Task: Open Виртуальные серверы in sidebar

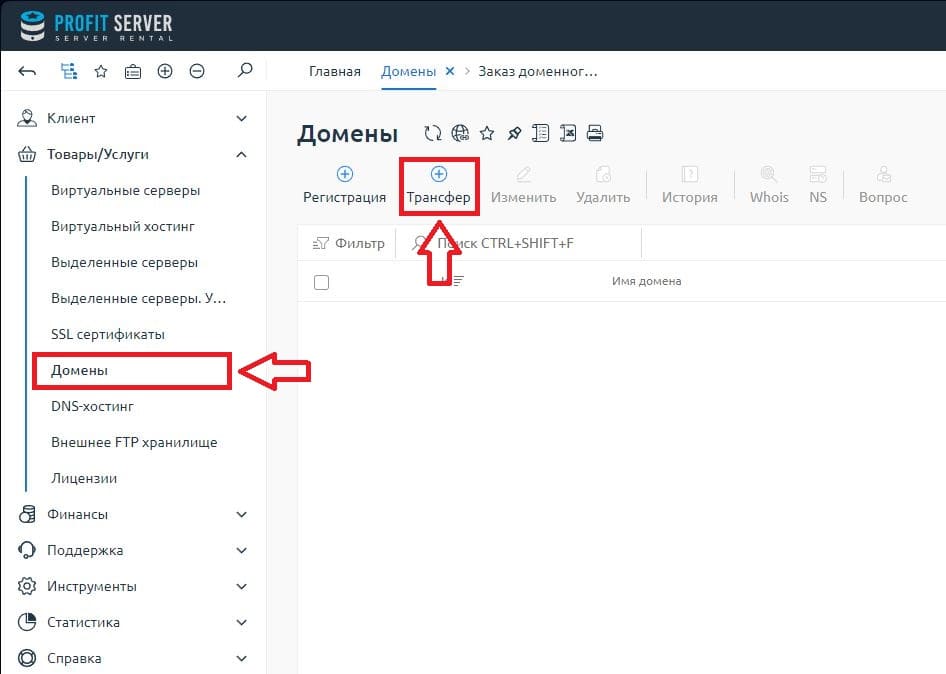Action: tap(125, 191)
